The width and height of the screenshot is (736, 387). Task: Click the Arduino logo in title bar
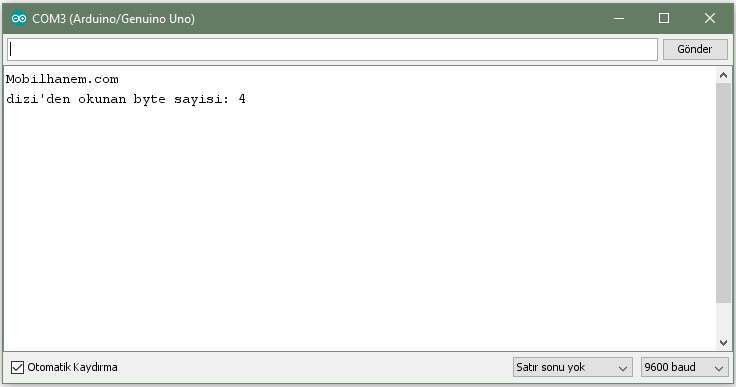(19, 18)
